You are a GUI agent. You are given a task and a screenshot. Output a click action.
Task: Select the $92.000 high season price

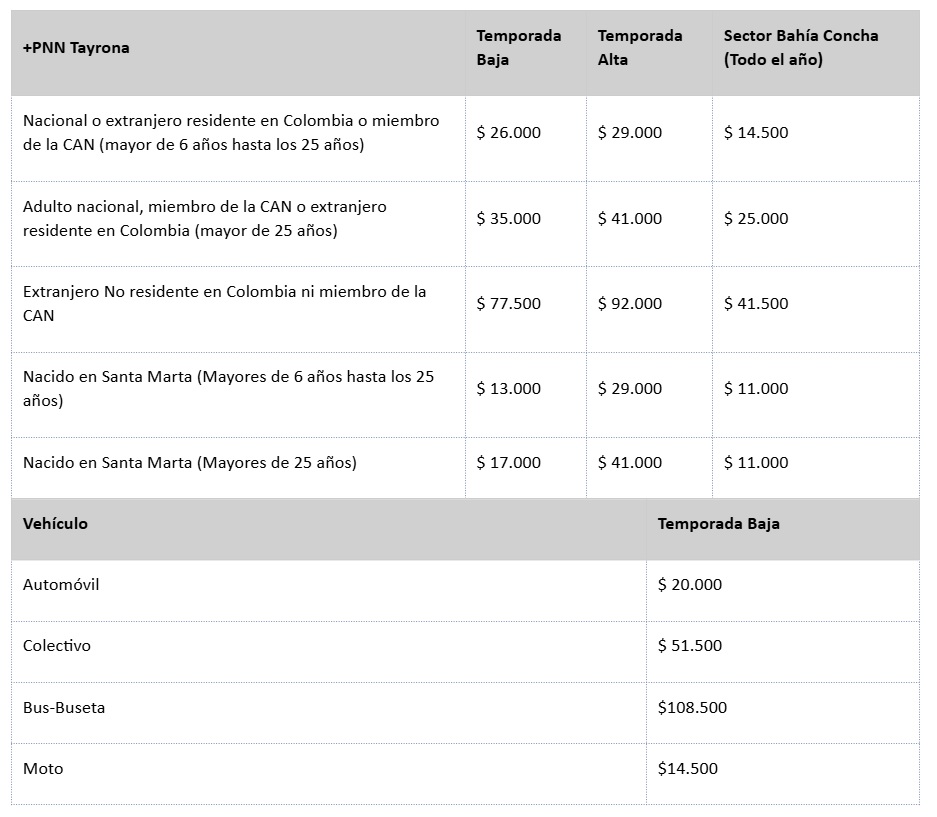tap(630, 304)
